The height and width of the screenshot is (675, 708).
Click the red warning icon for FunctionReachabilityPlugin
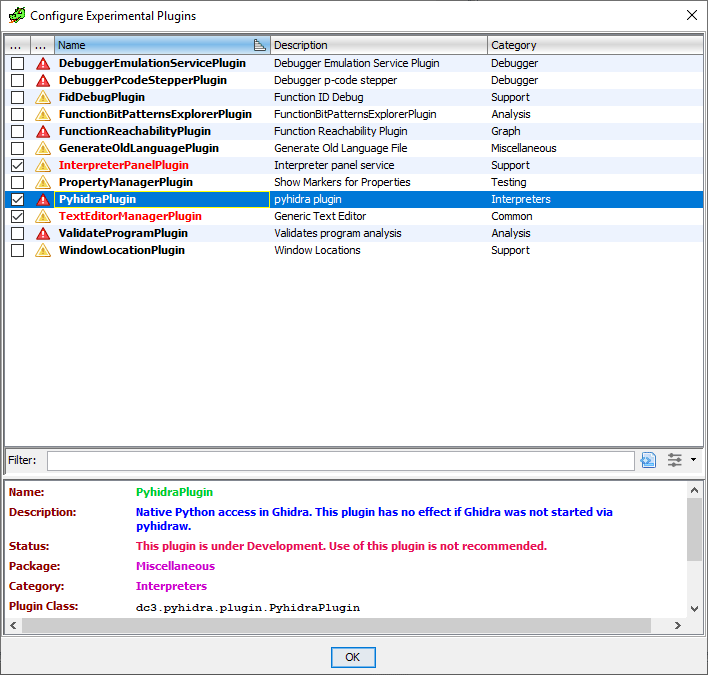point(43,131)
